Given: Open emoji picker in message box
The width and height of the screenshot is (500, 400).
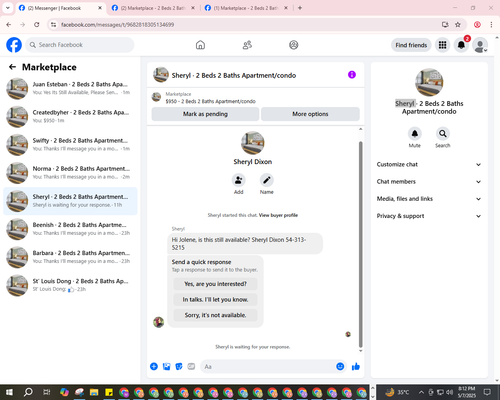Looking at the screenshot, I should coord(340,366).
